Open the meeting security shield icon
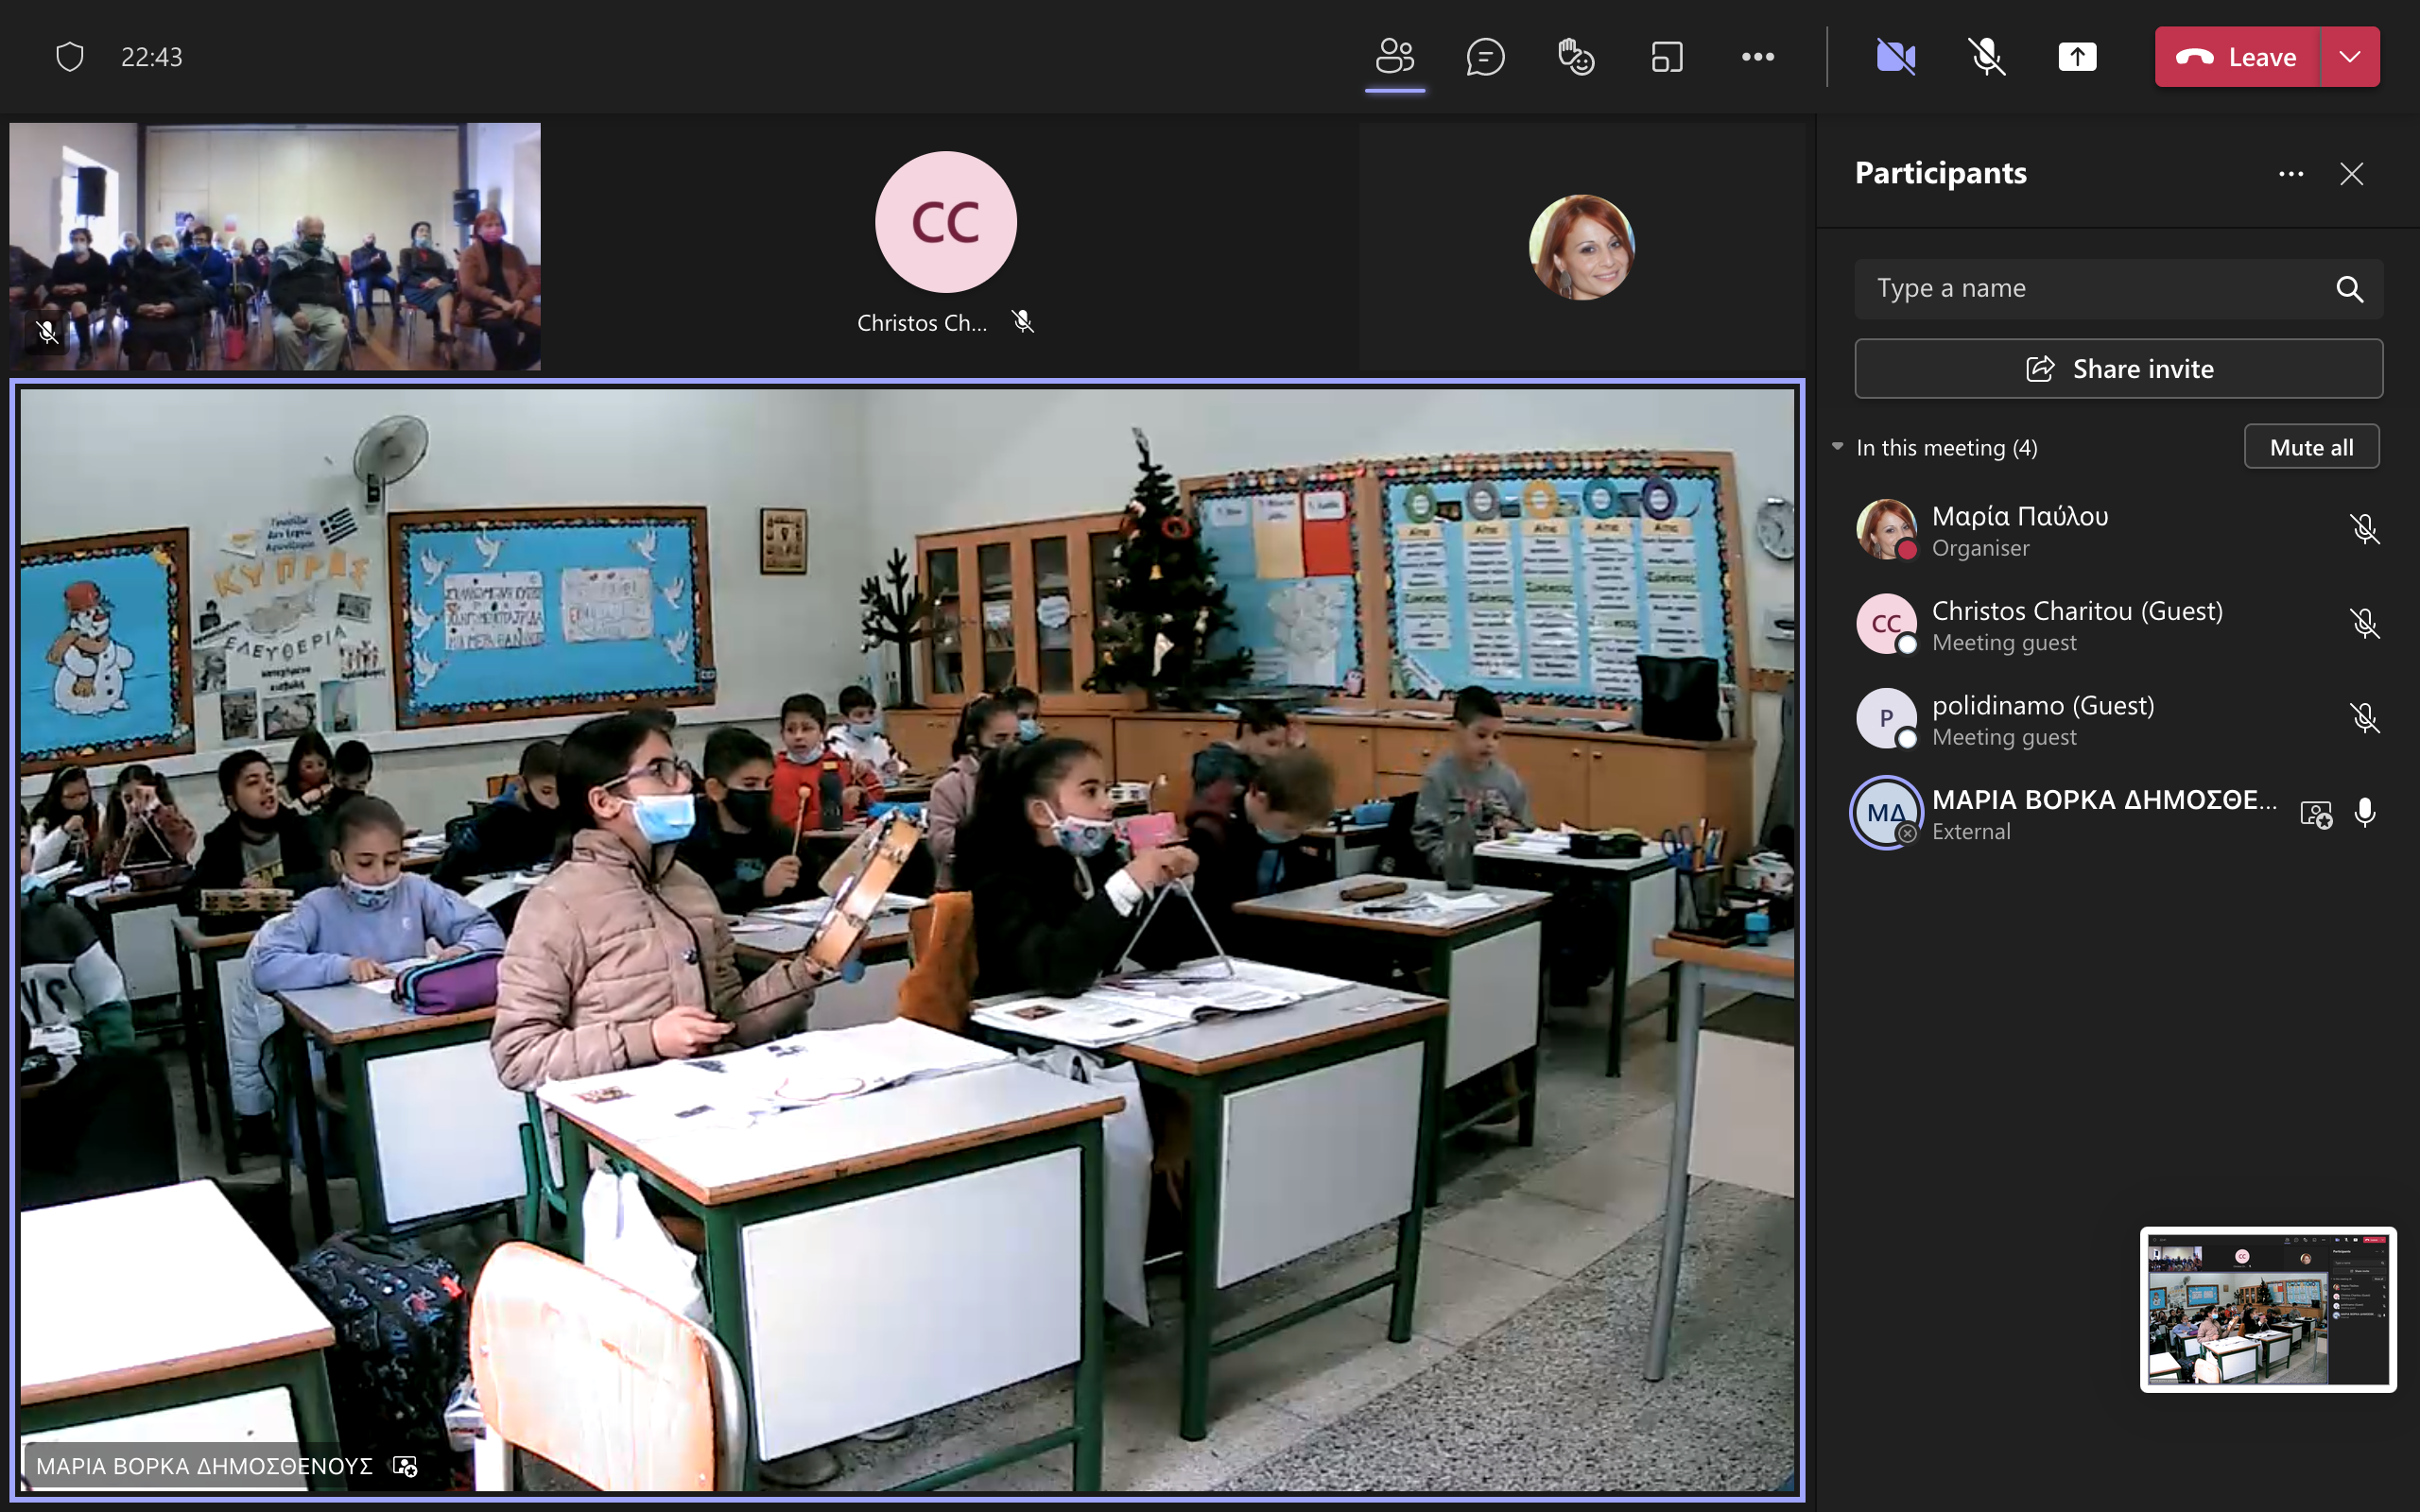 click(69, 57)
